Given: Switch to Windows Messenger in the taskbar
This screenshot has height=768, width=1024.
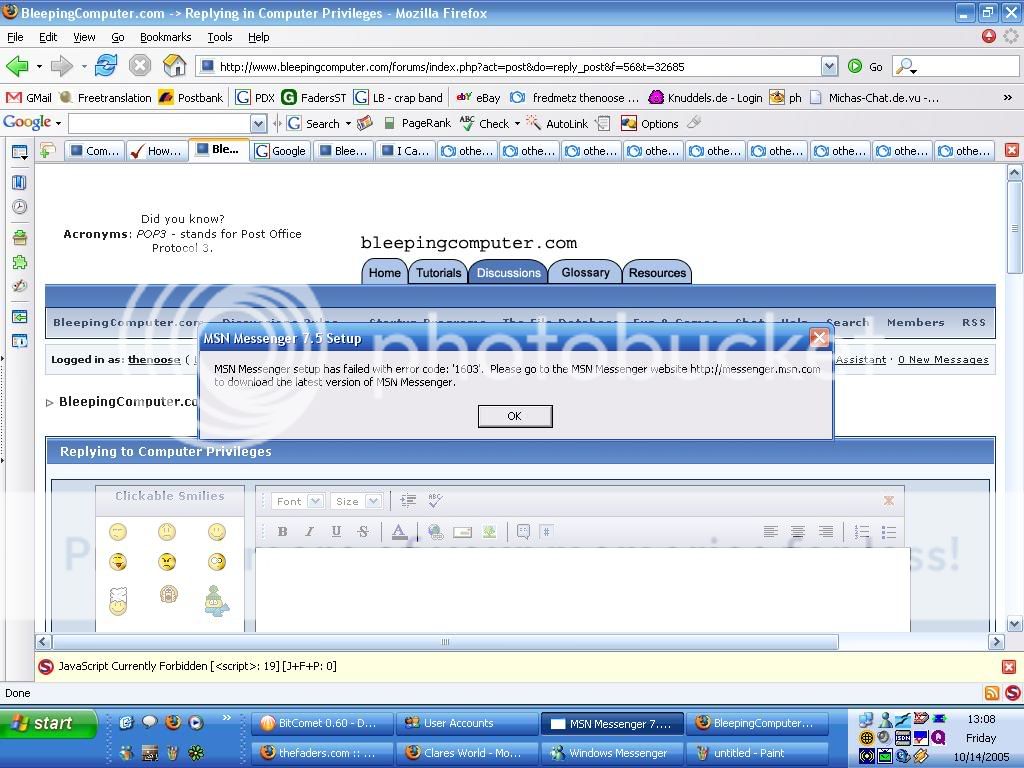Looking at the screenshot, I should coord(611,753).
